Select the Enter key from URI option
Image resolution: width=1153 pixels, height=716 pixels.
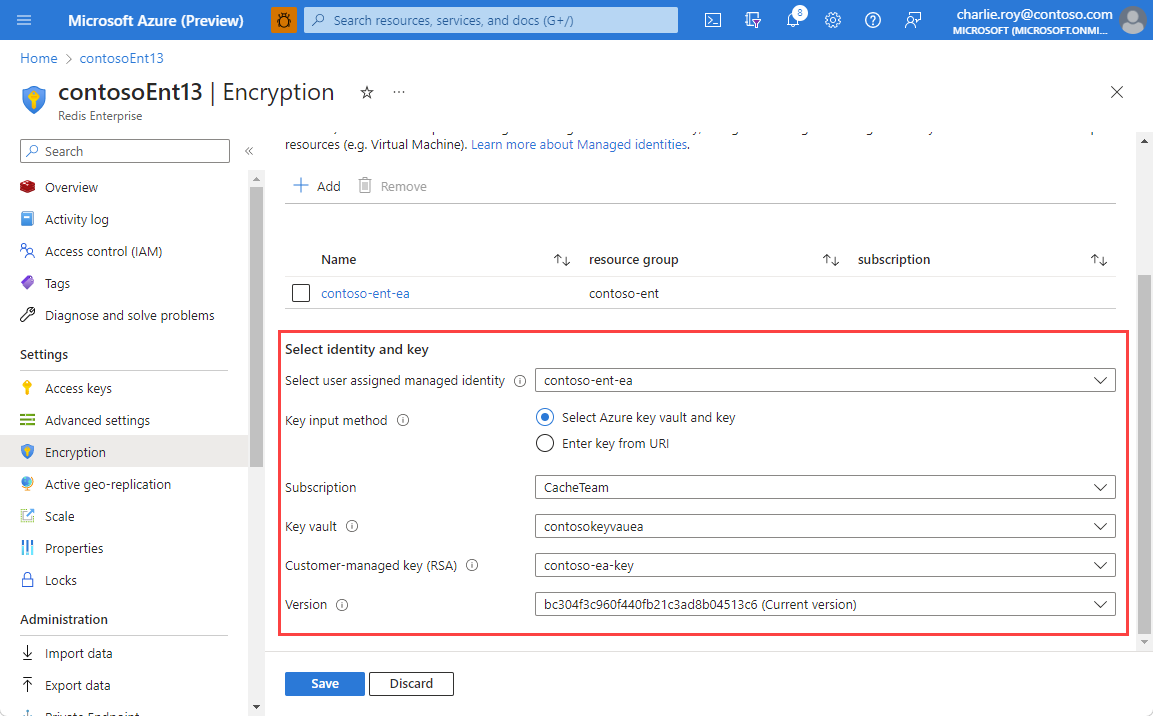pos(545,443)
